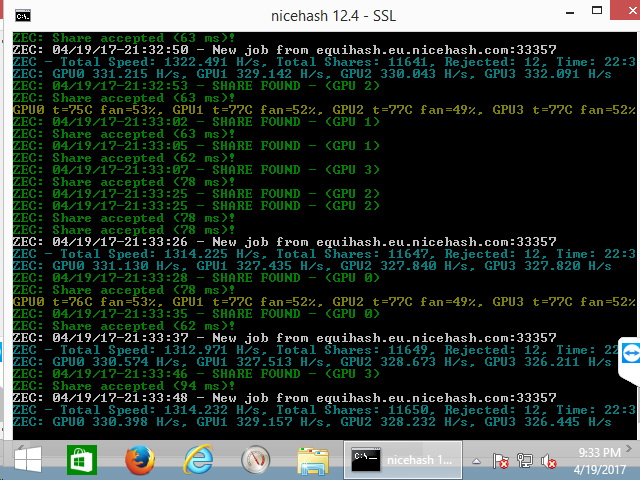The width and height of the screenshot is (640, 480).
Task: Click GPU0 t=76C fan=53% temperature line
Action: coord(324,302)
